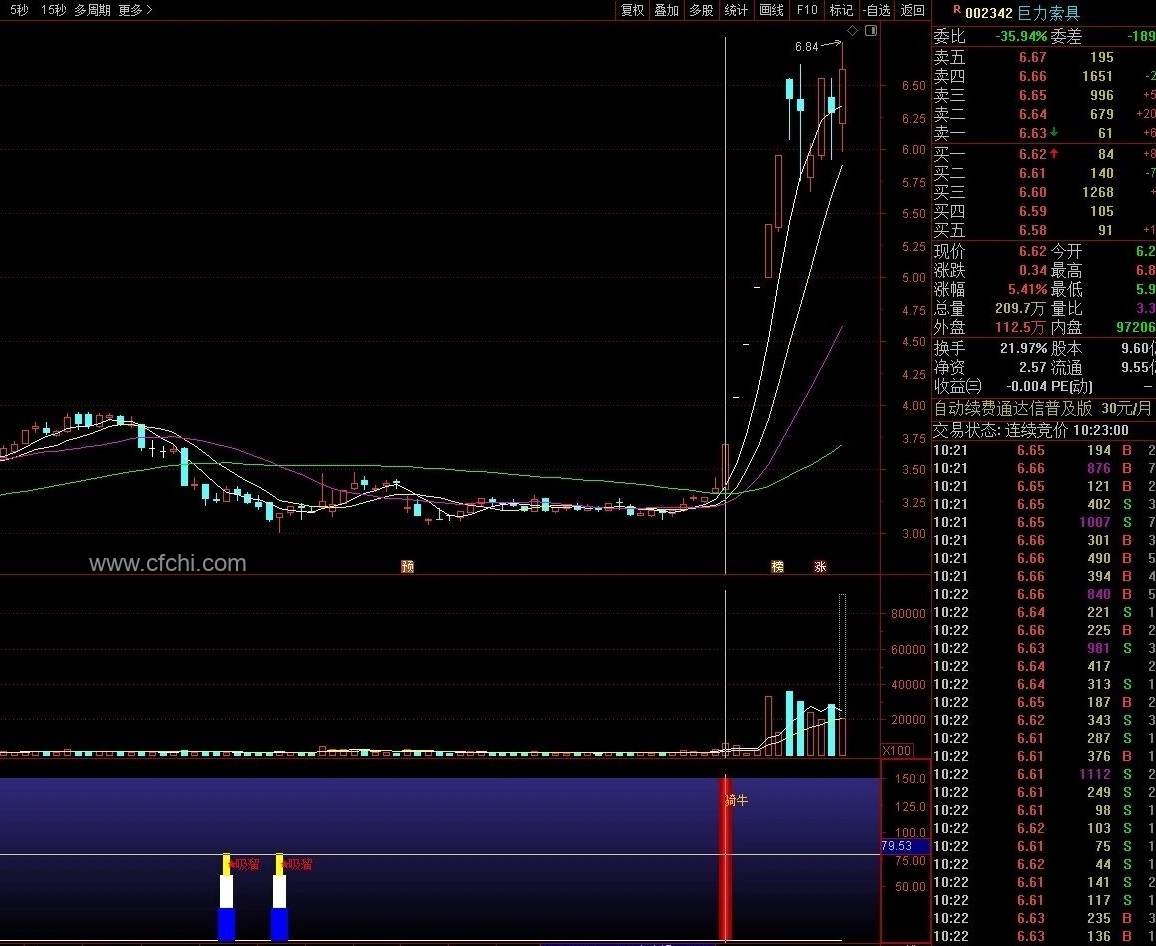The image size is (1156, 946).
Task: Open the 复权 adjustment menu
Action: [633, 10]
